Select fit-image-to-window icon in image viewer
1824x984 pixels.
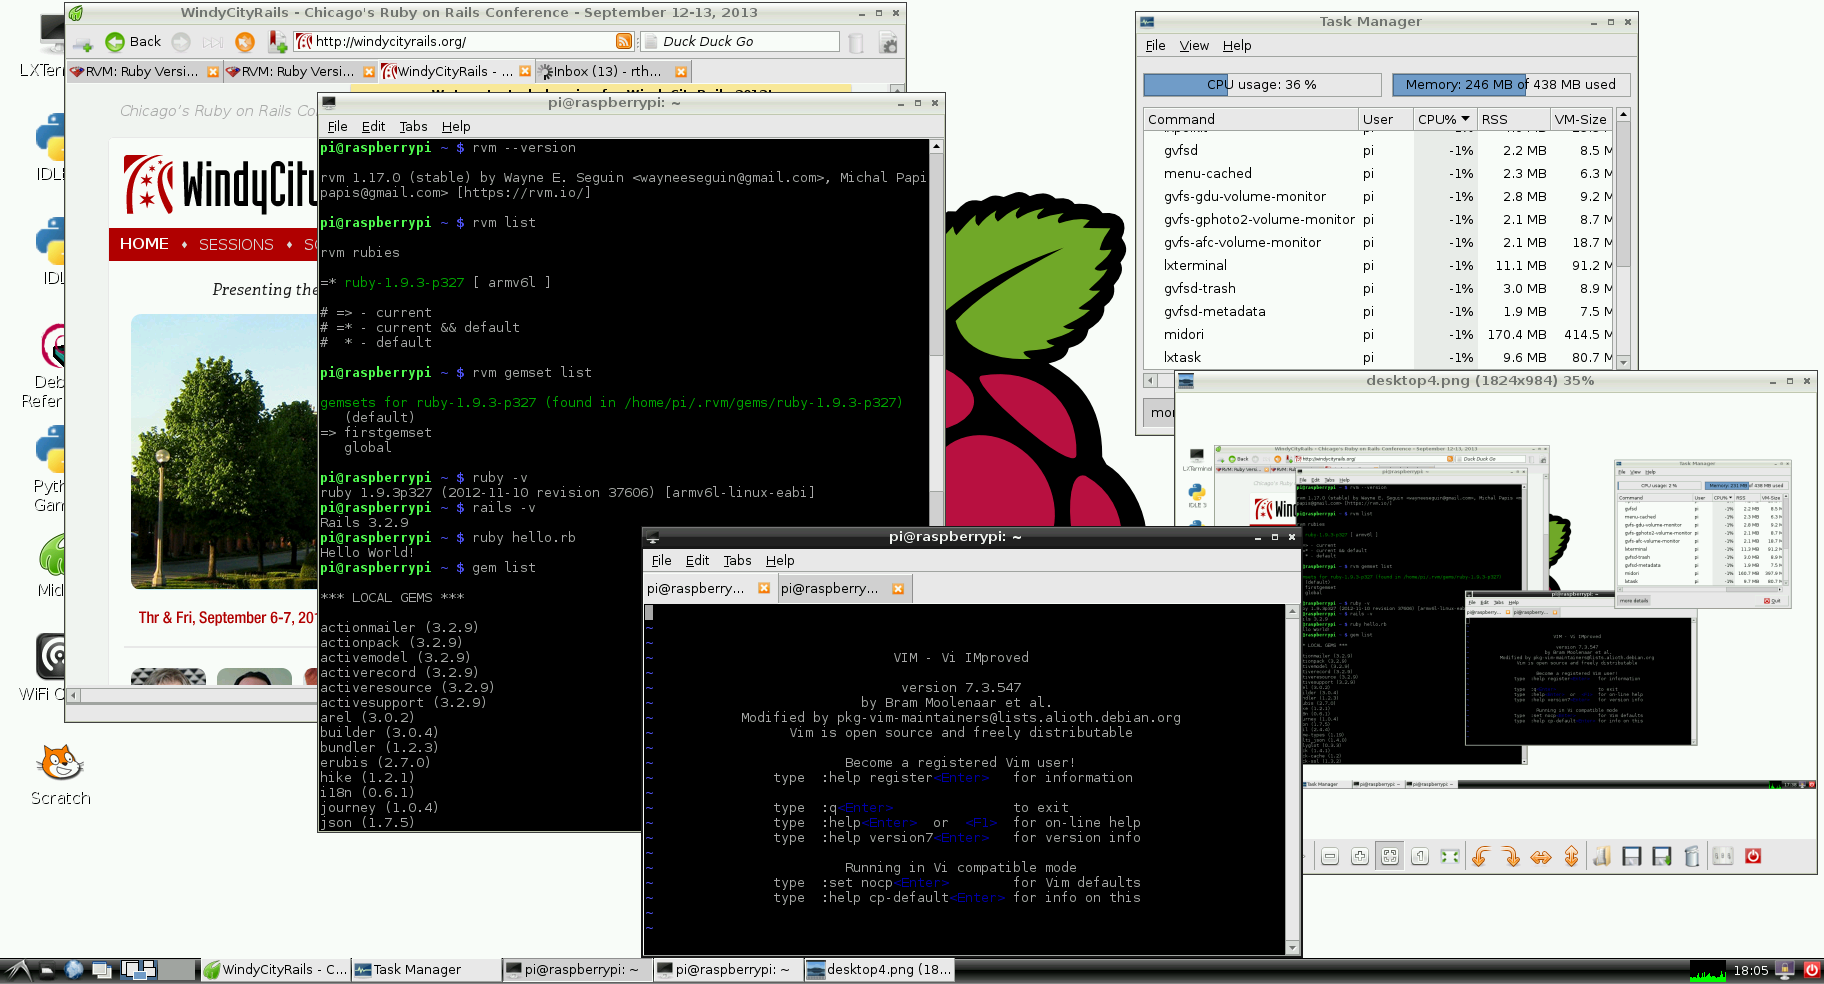tap(1390, 856)
